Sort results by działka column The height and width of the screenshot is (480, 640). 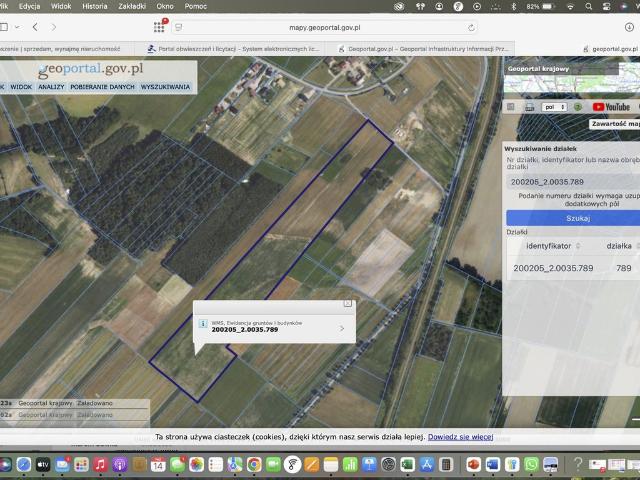[619, 245]
